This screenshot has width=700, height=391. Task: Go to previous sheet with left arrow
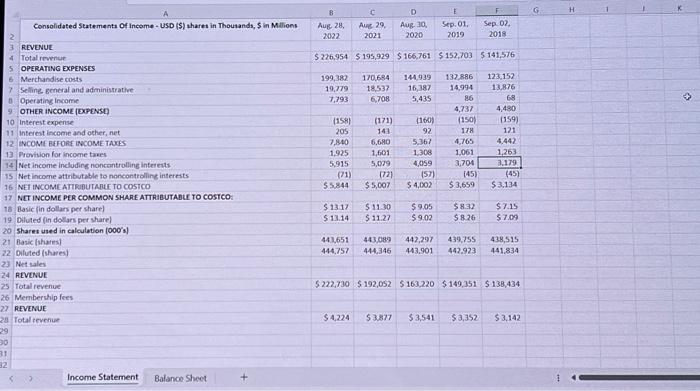pos(11,379)
